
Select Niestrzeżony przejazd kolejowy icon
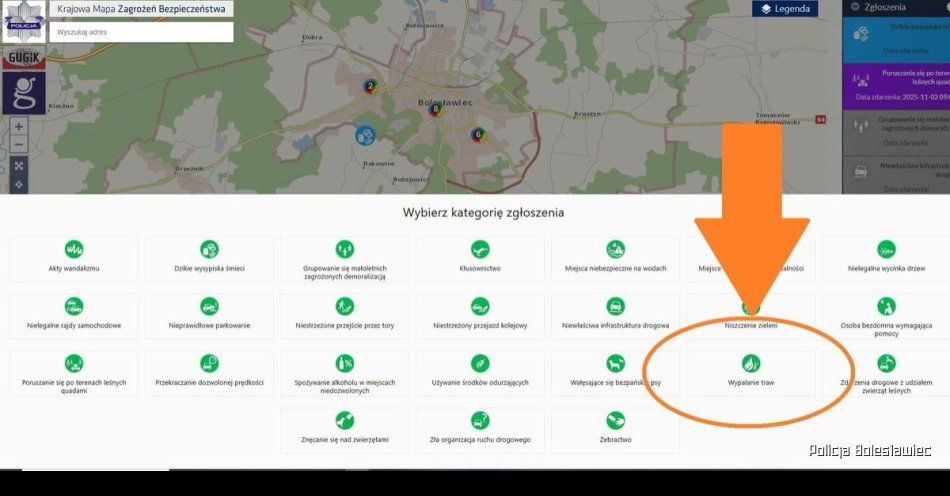(x=480, y=306)
